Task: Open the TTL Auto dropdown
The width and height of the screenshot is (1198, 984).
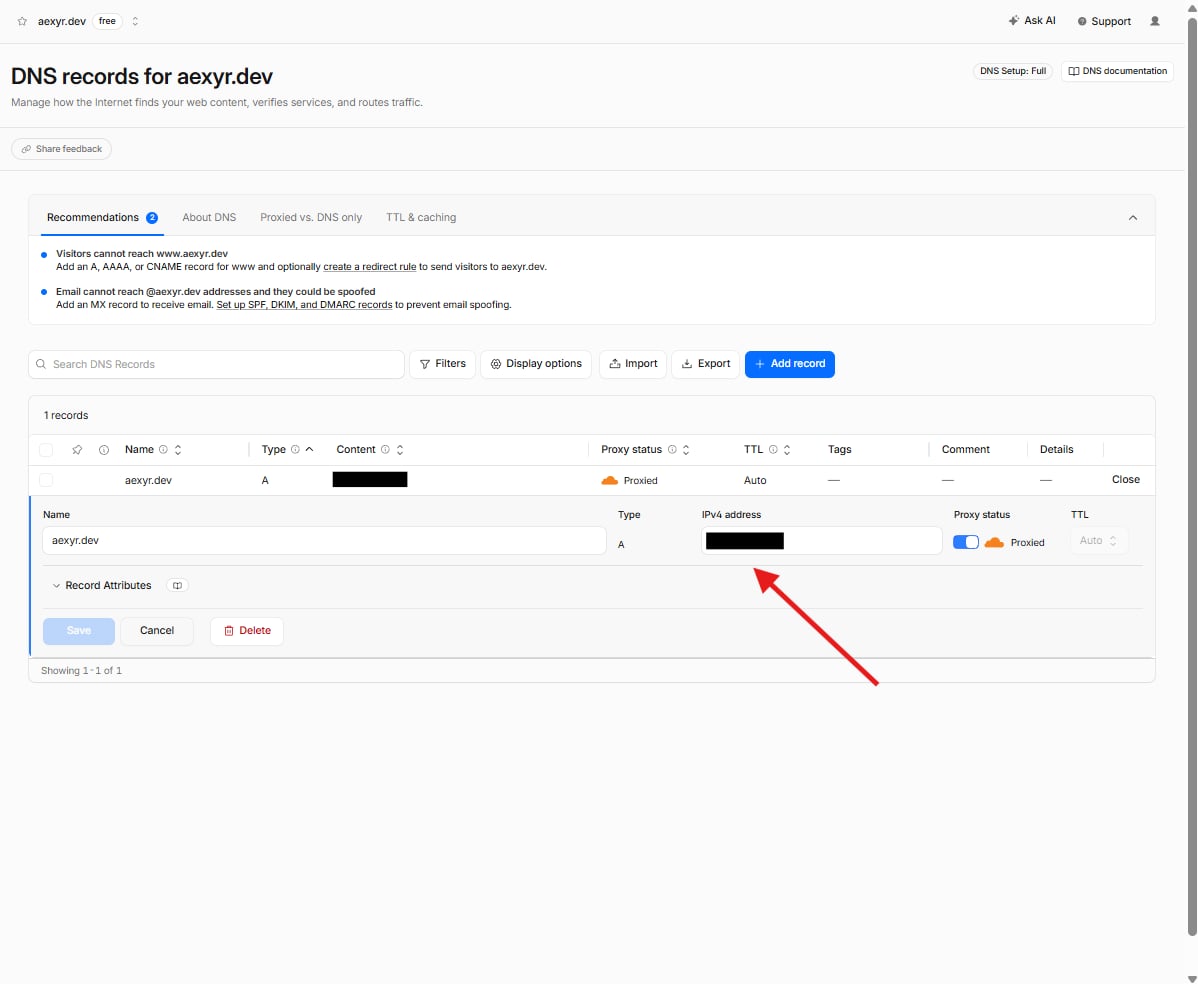Action: click(1099, 541)
